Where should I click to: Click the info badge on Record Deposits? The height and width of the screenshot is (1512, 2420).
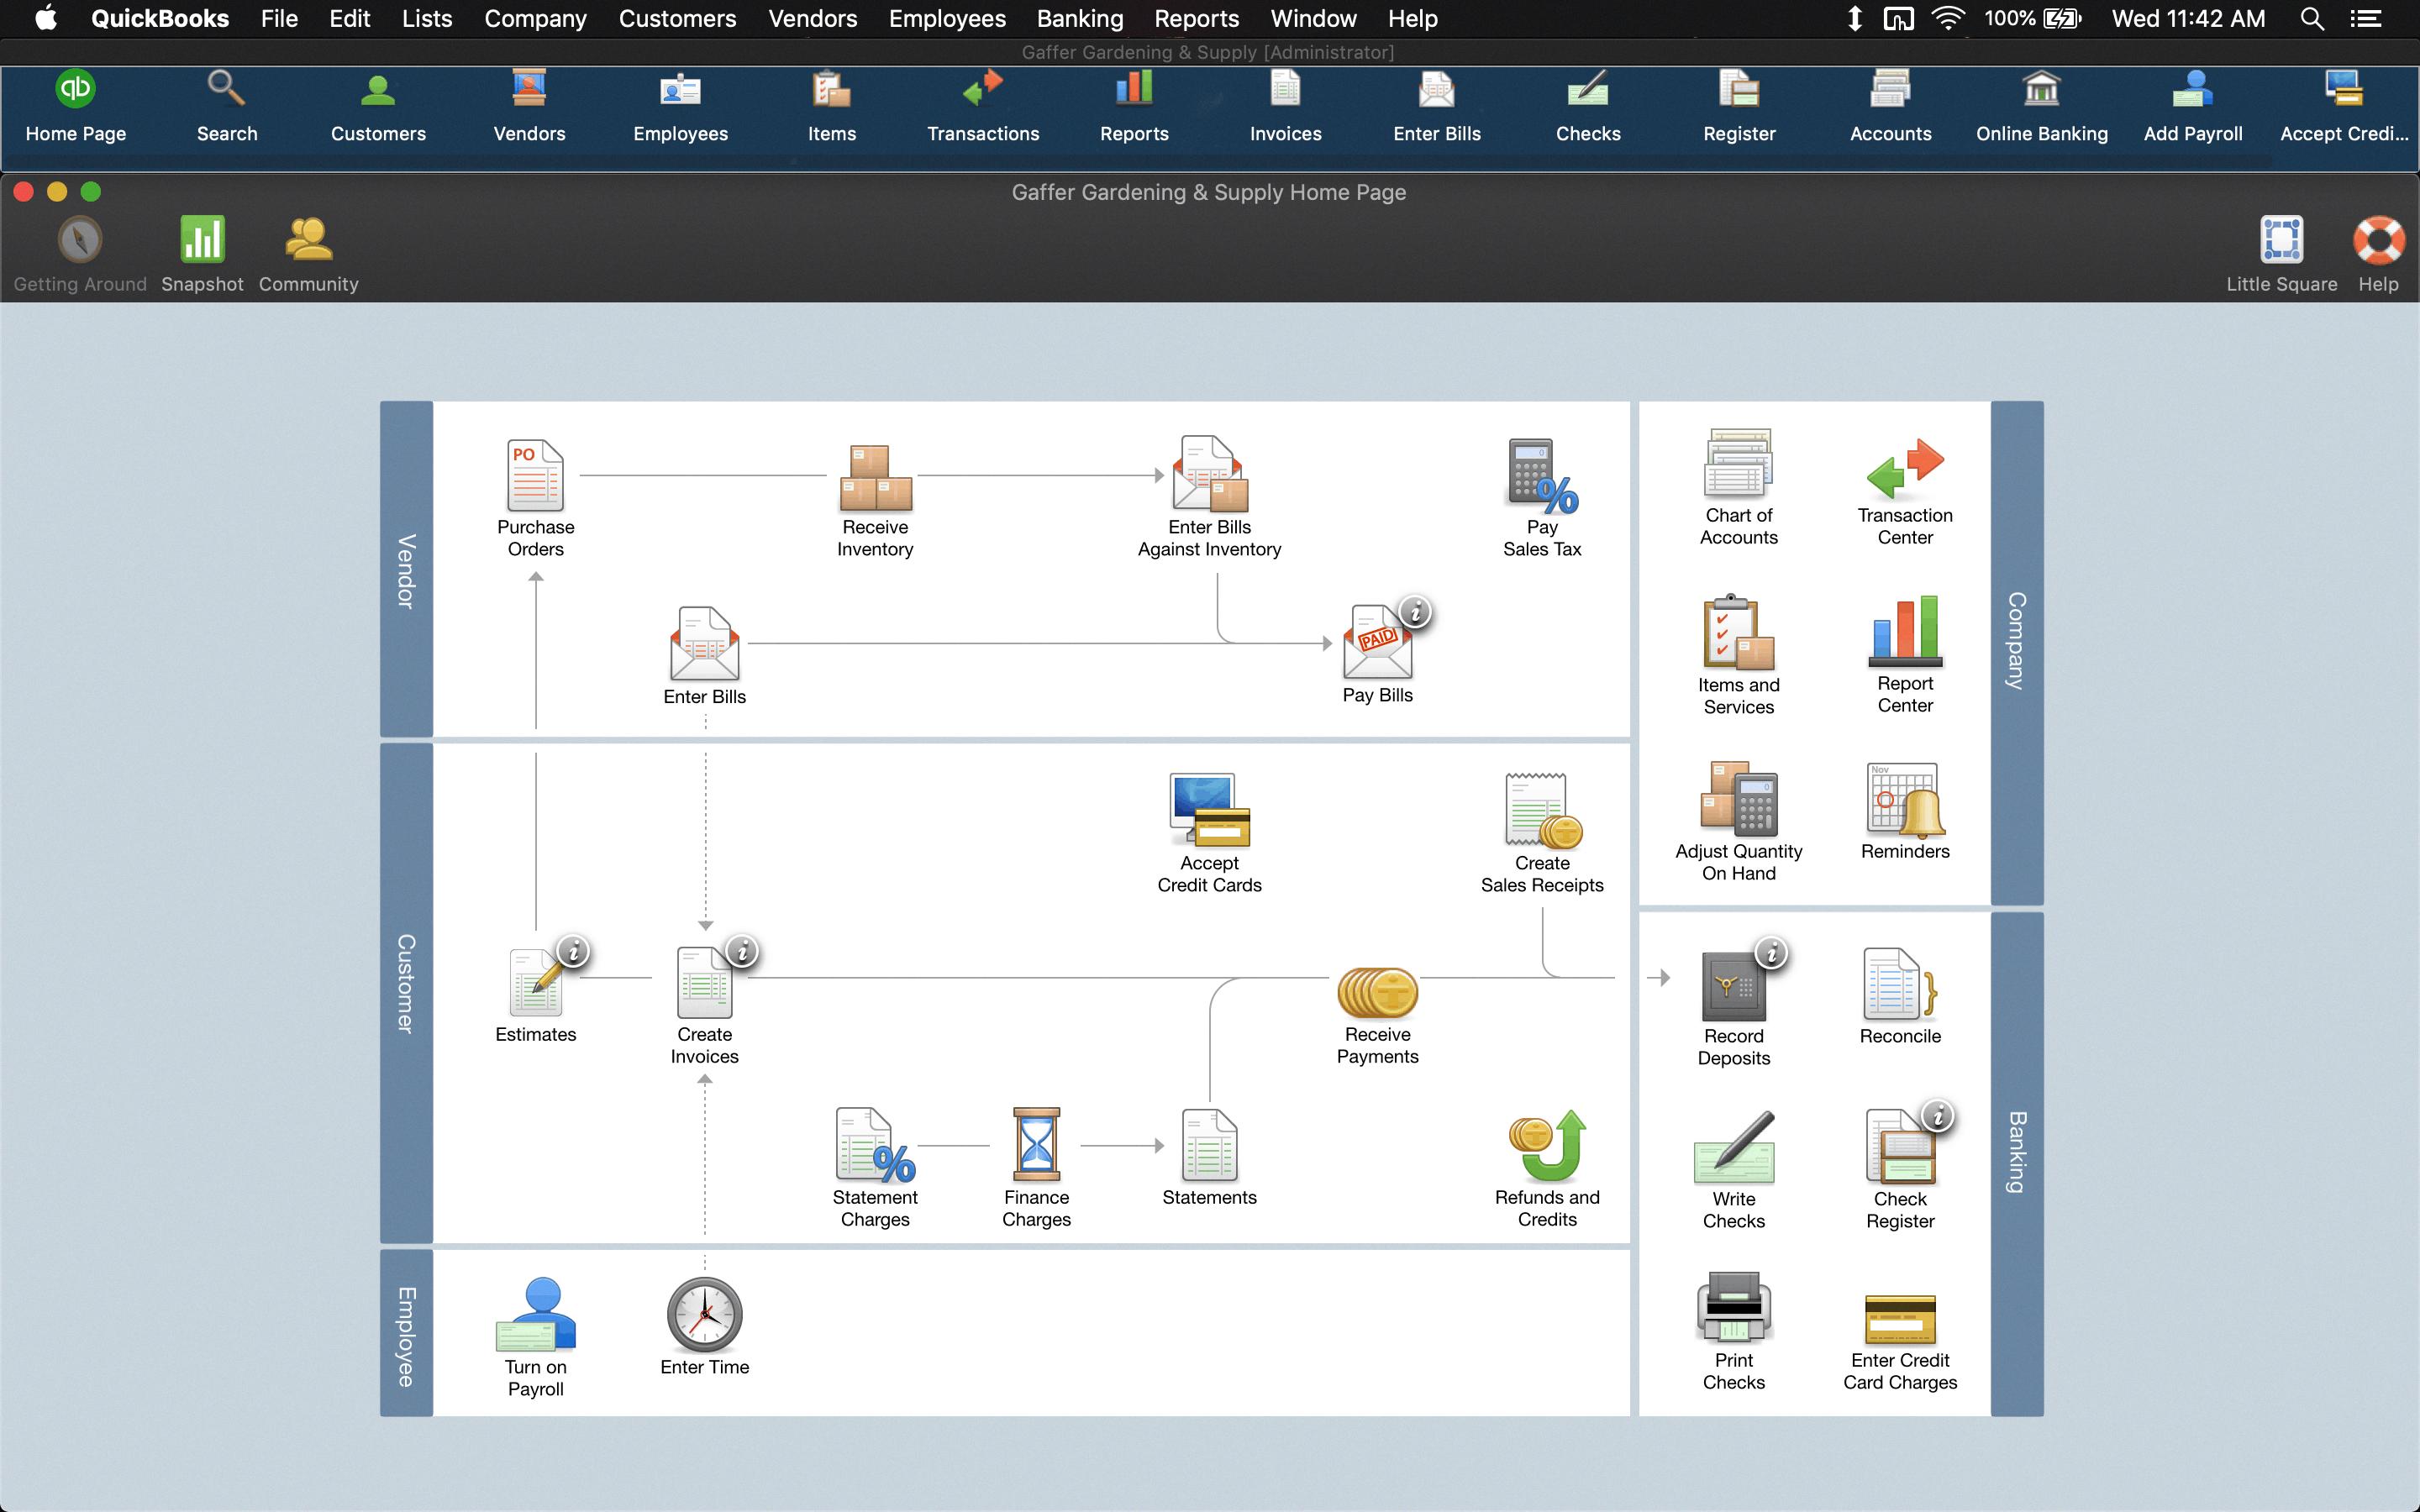(x=1772, y=953)
